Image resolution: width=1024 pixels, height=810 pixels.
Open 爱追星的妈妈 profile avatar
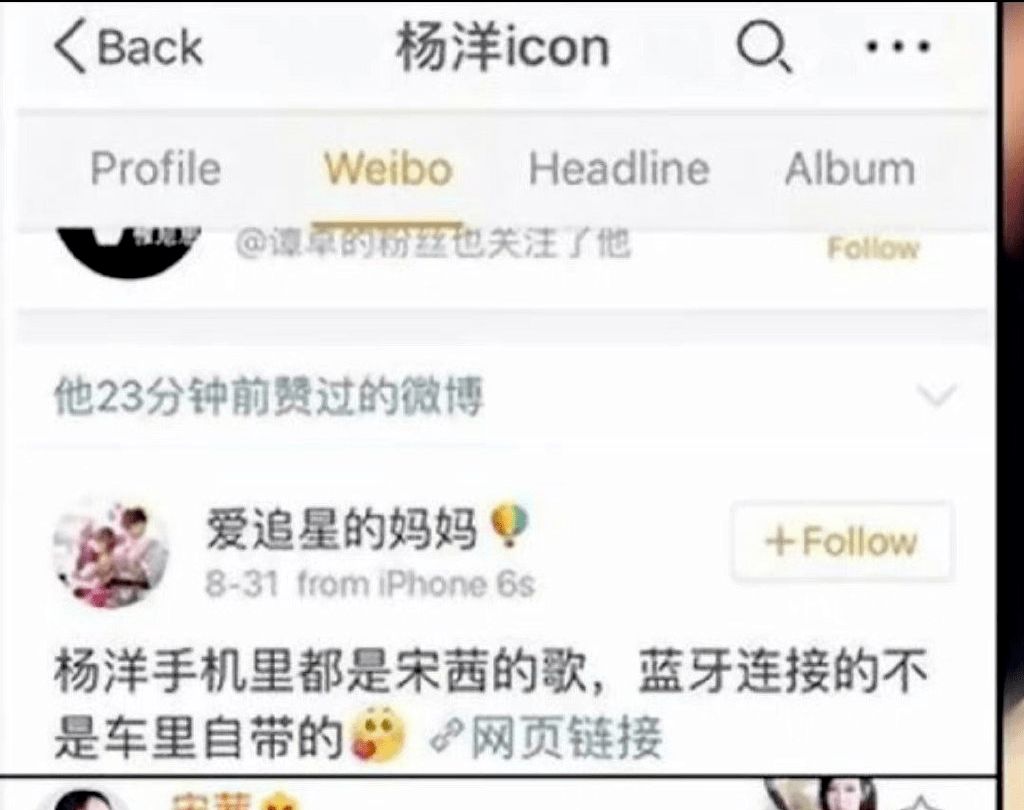[x=110, y=555]
